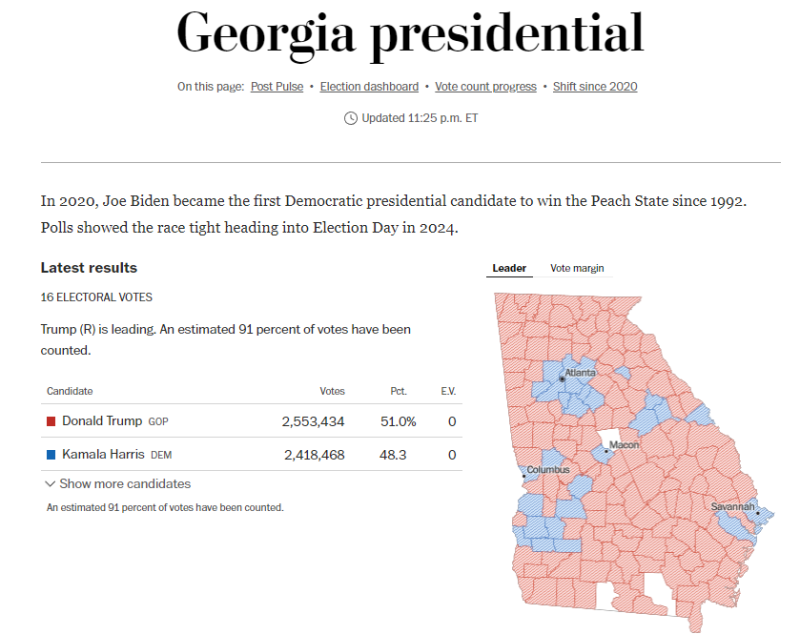This screenshot has height=634, width=800.
Task: Expand Show more candidates
Action: [x=124, y=484]
